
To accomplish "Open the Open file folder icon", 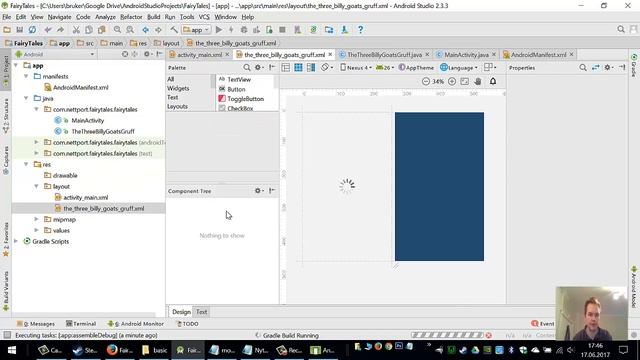I will [7, 30].
